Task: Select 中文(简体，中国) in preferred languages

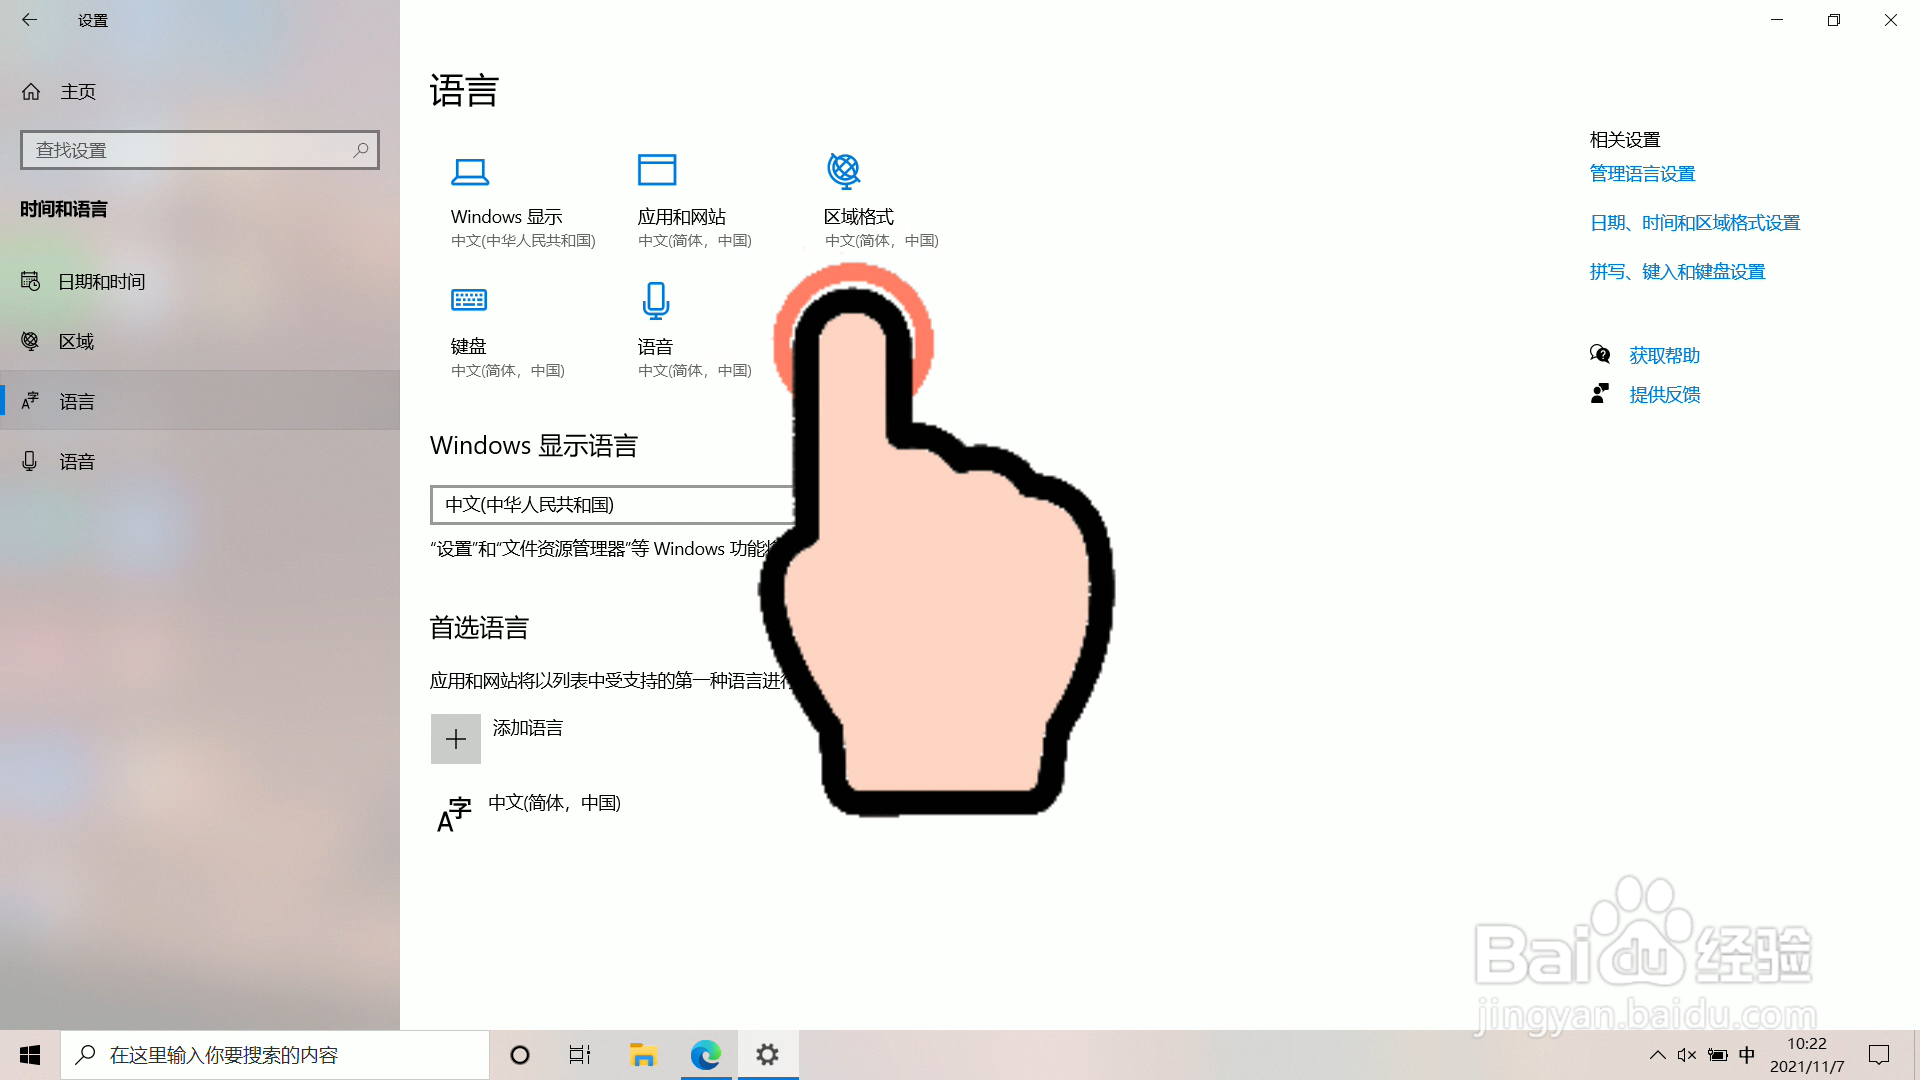Action: point(555,803)
